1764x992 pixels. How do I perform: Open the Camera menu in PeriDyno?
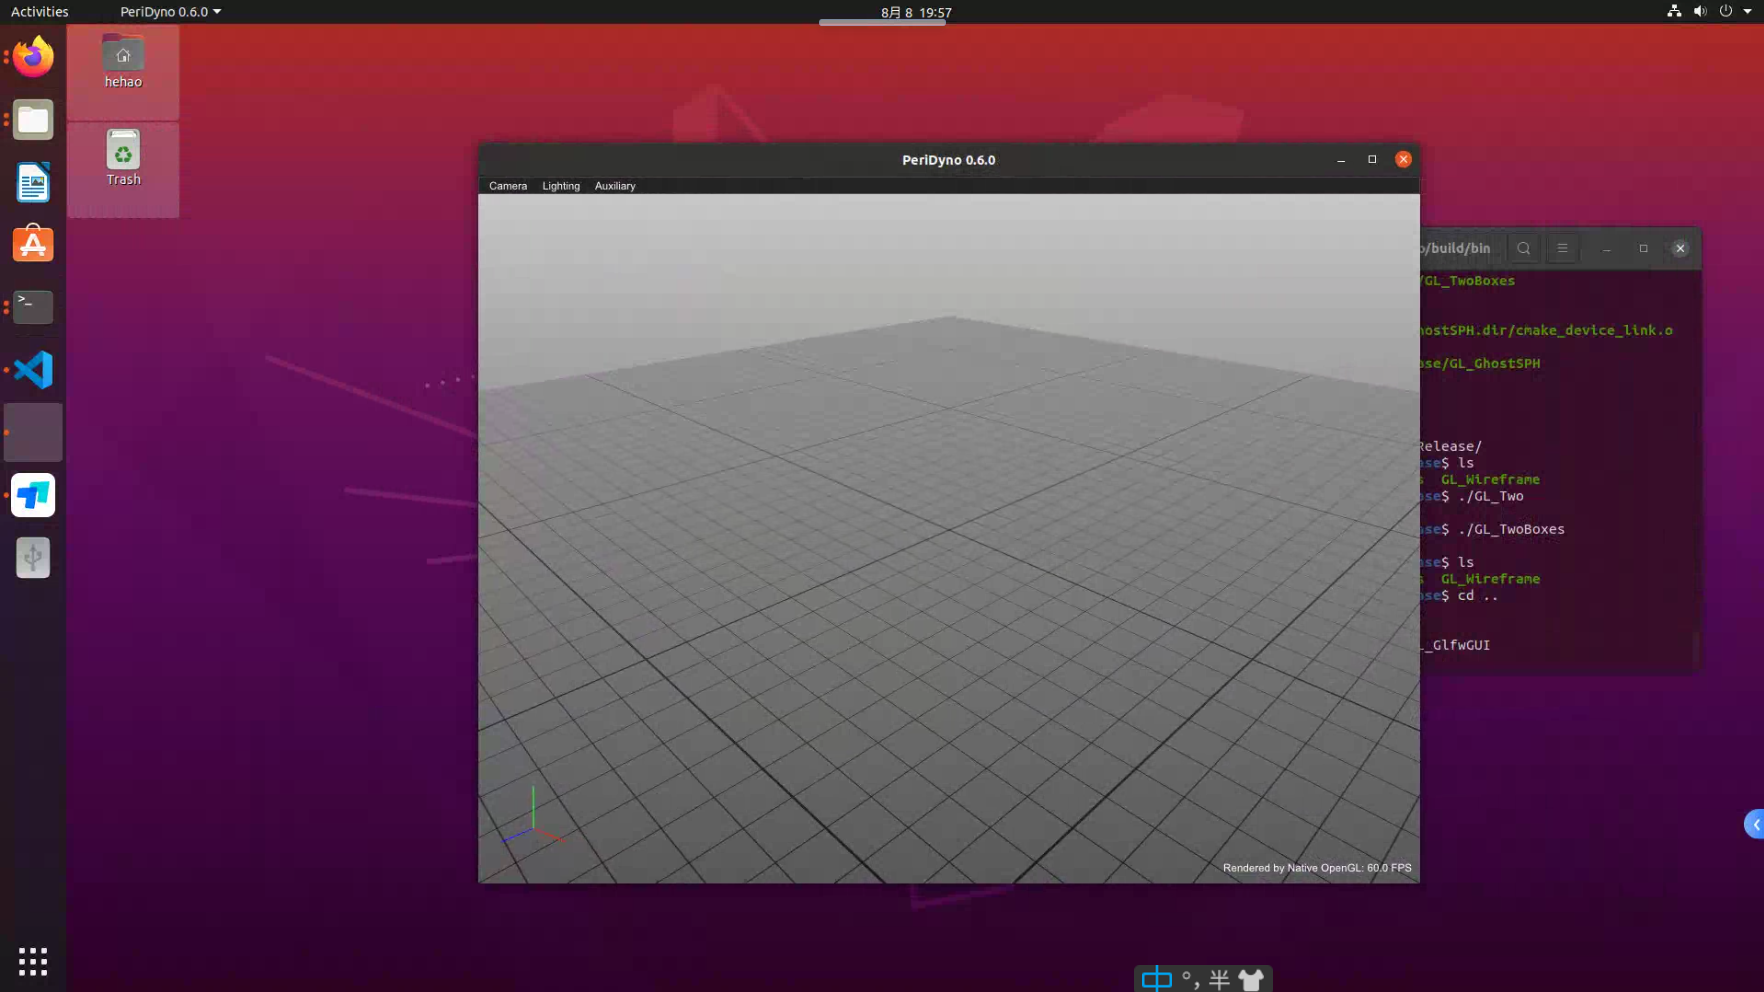point(507,186)
